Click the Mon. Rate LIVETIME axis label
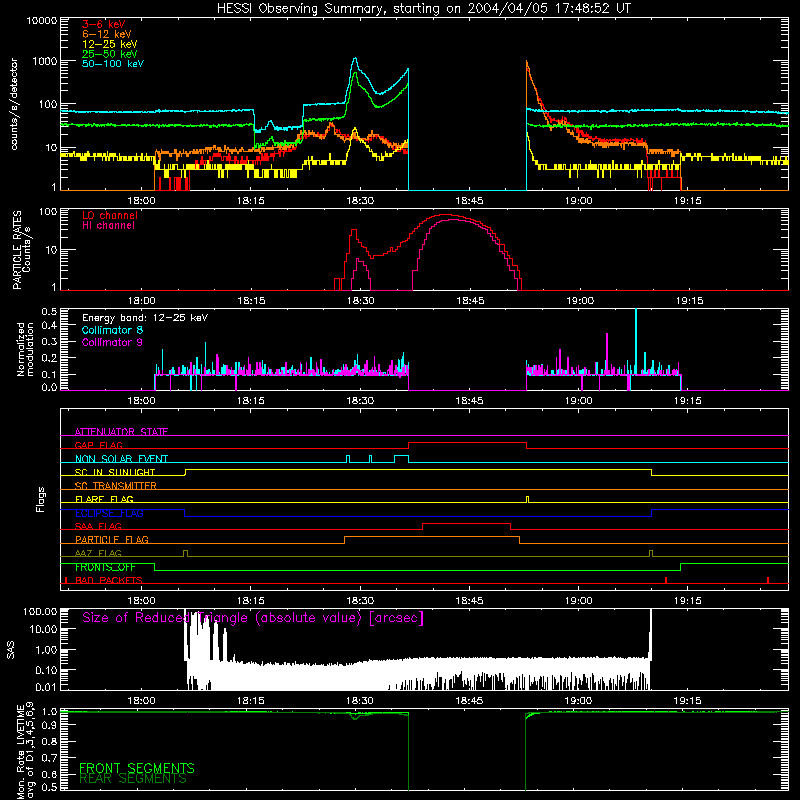This screenshot has width=800, height=800. pos(20,752)
